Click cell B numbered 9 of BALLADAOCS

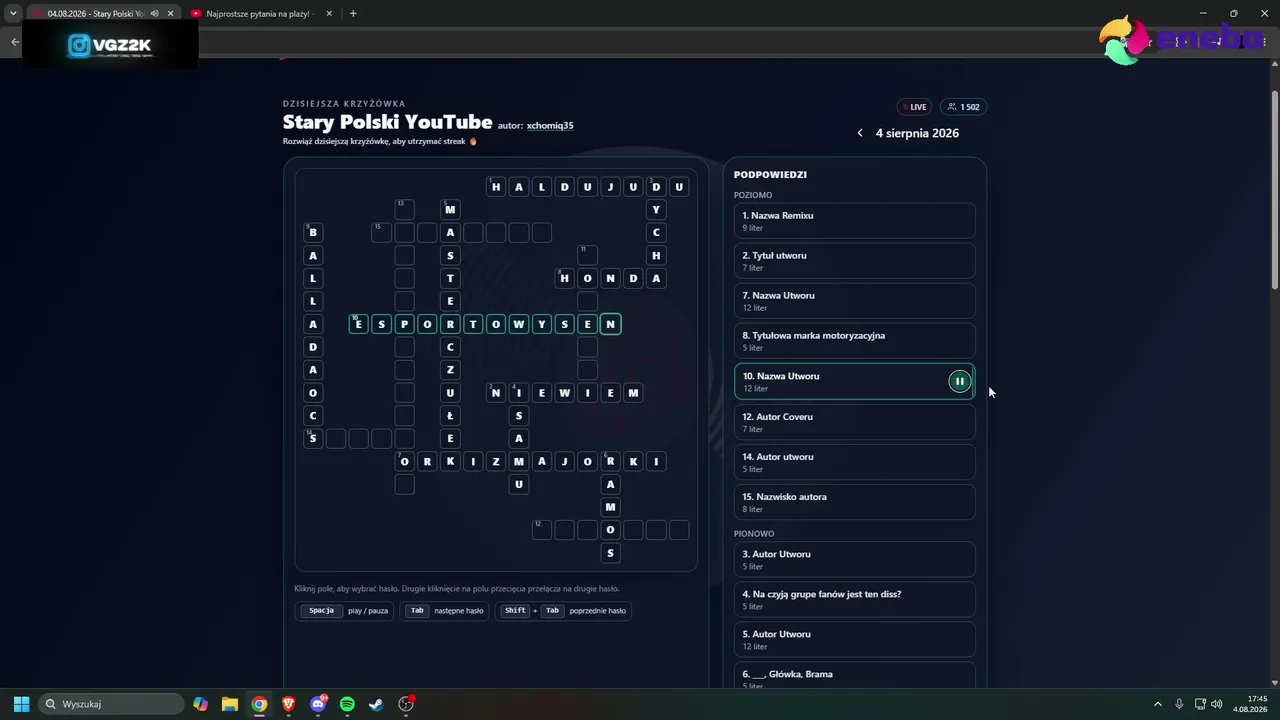[313, 233]
